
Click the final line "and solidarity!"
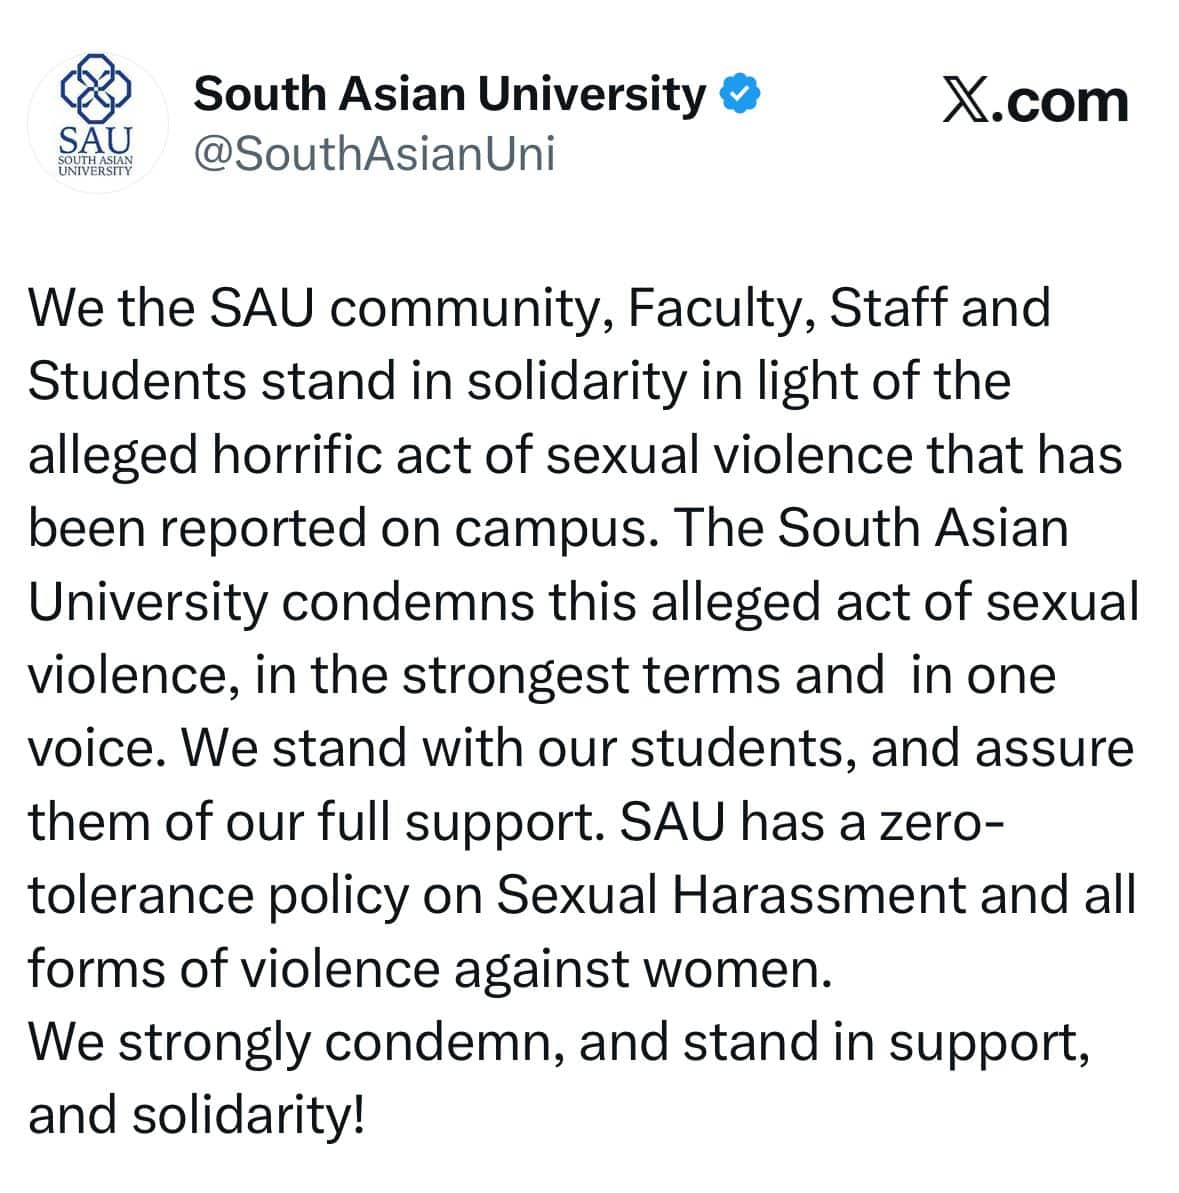point(196,1116)
